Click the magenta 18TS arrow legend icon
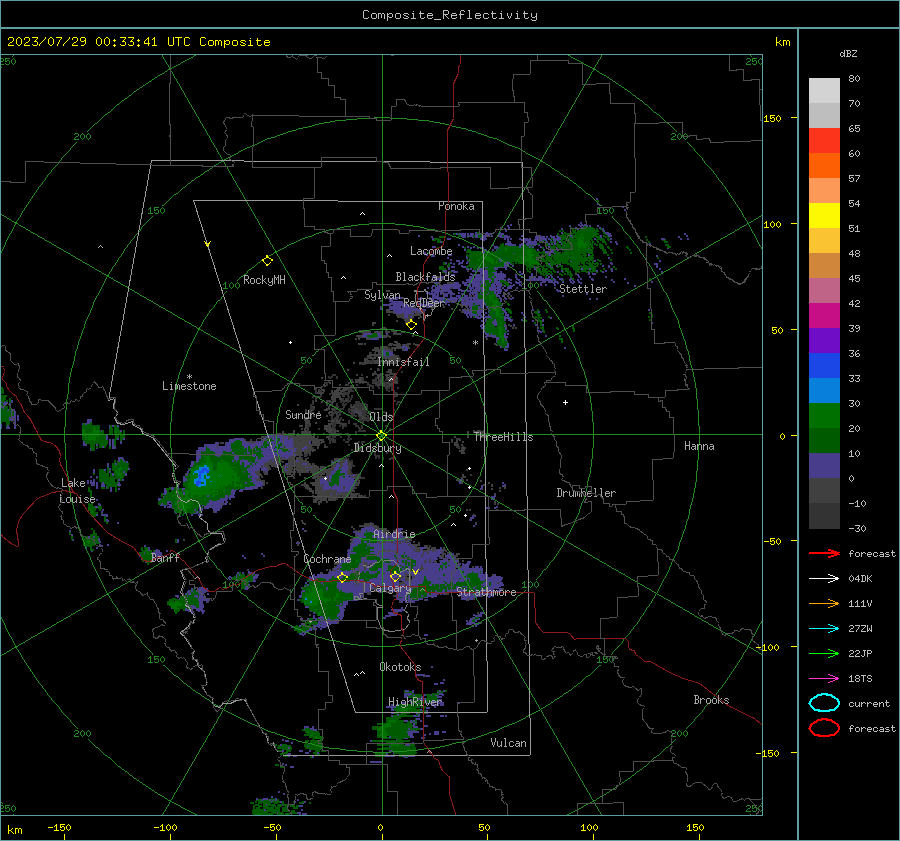The image size is (900, 841). [824, 679]
